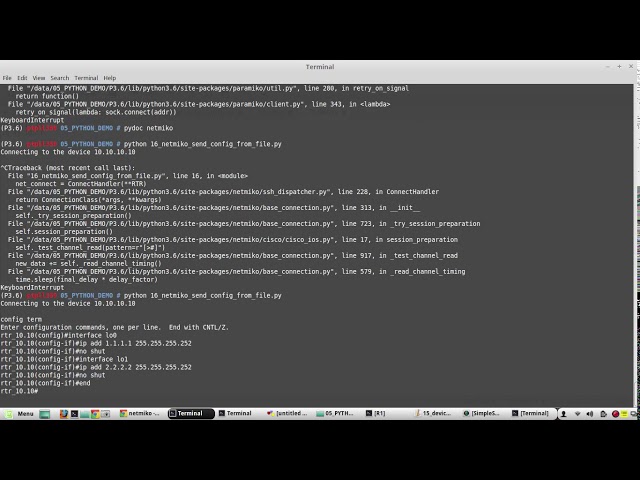Click the show desktop icon beside Menu

tap(44, 414)
